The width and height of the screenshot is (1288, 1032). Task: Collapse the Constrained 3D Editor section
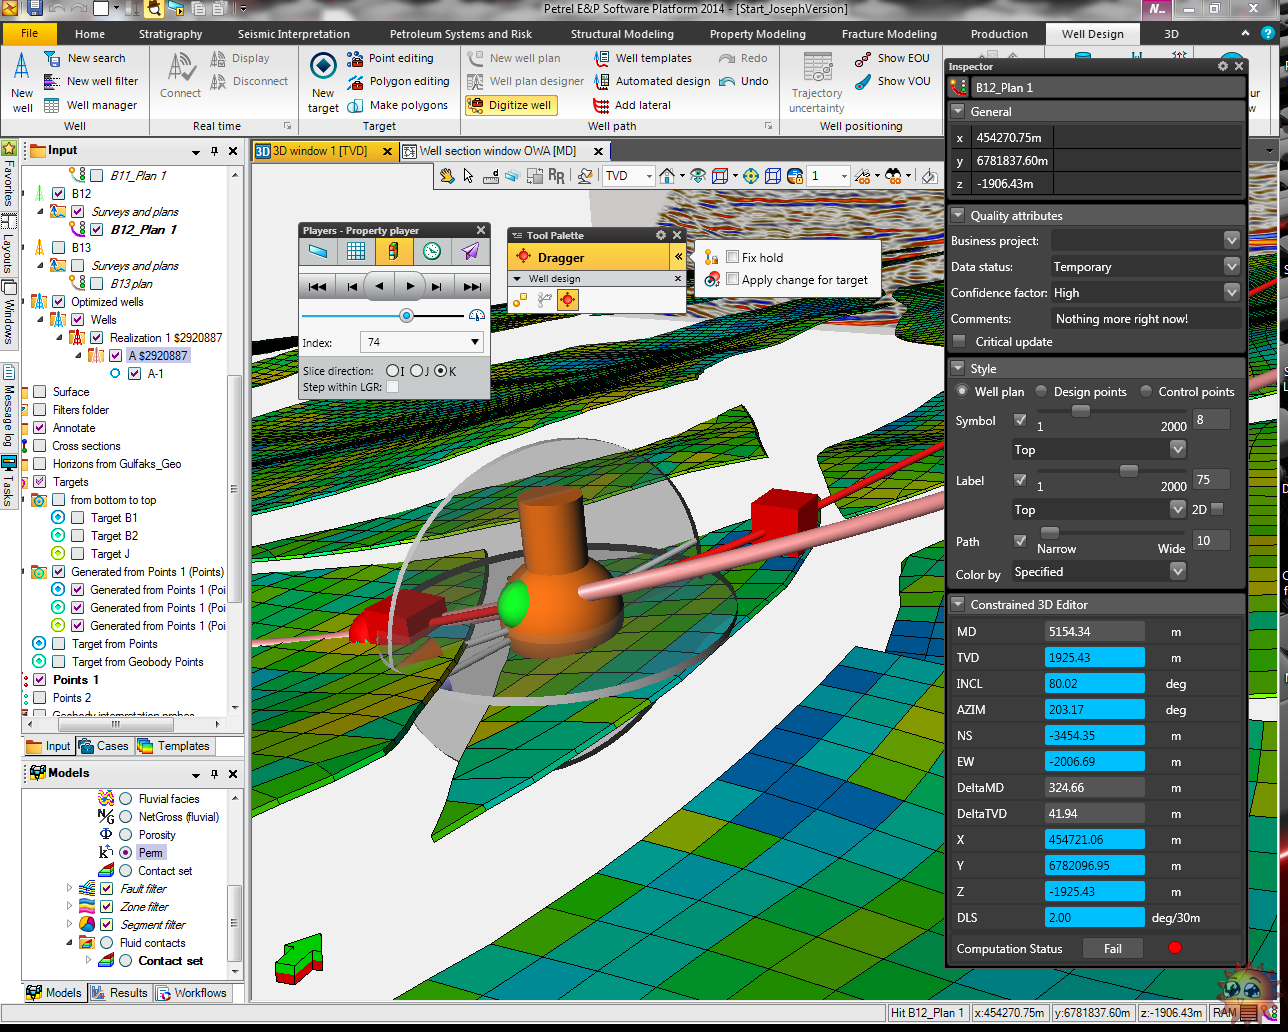[x=957, y=604]
